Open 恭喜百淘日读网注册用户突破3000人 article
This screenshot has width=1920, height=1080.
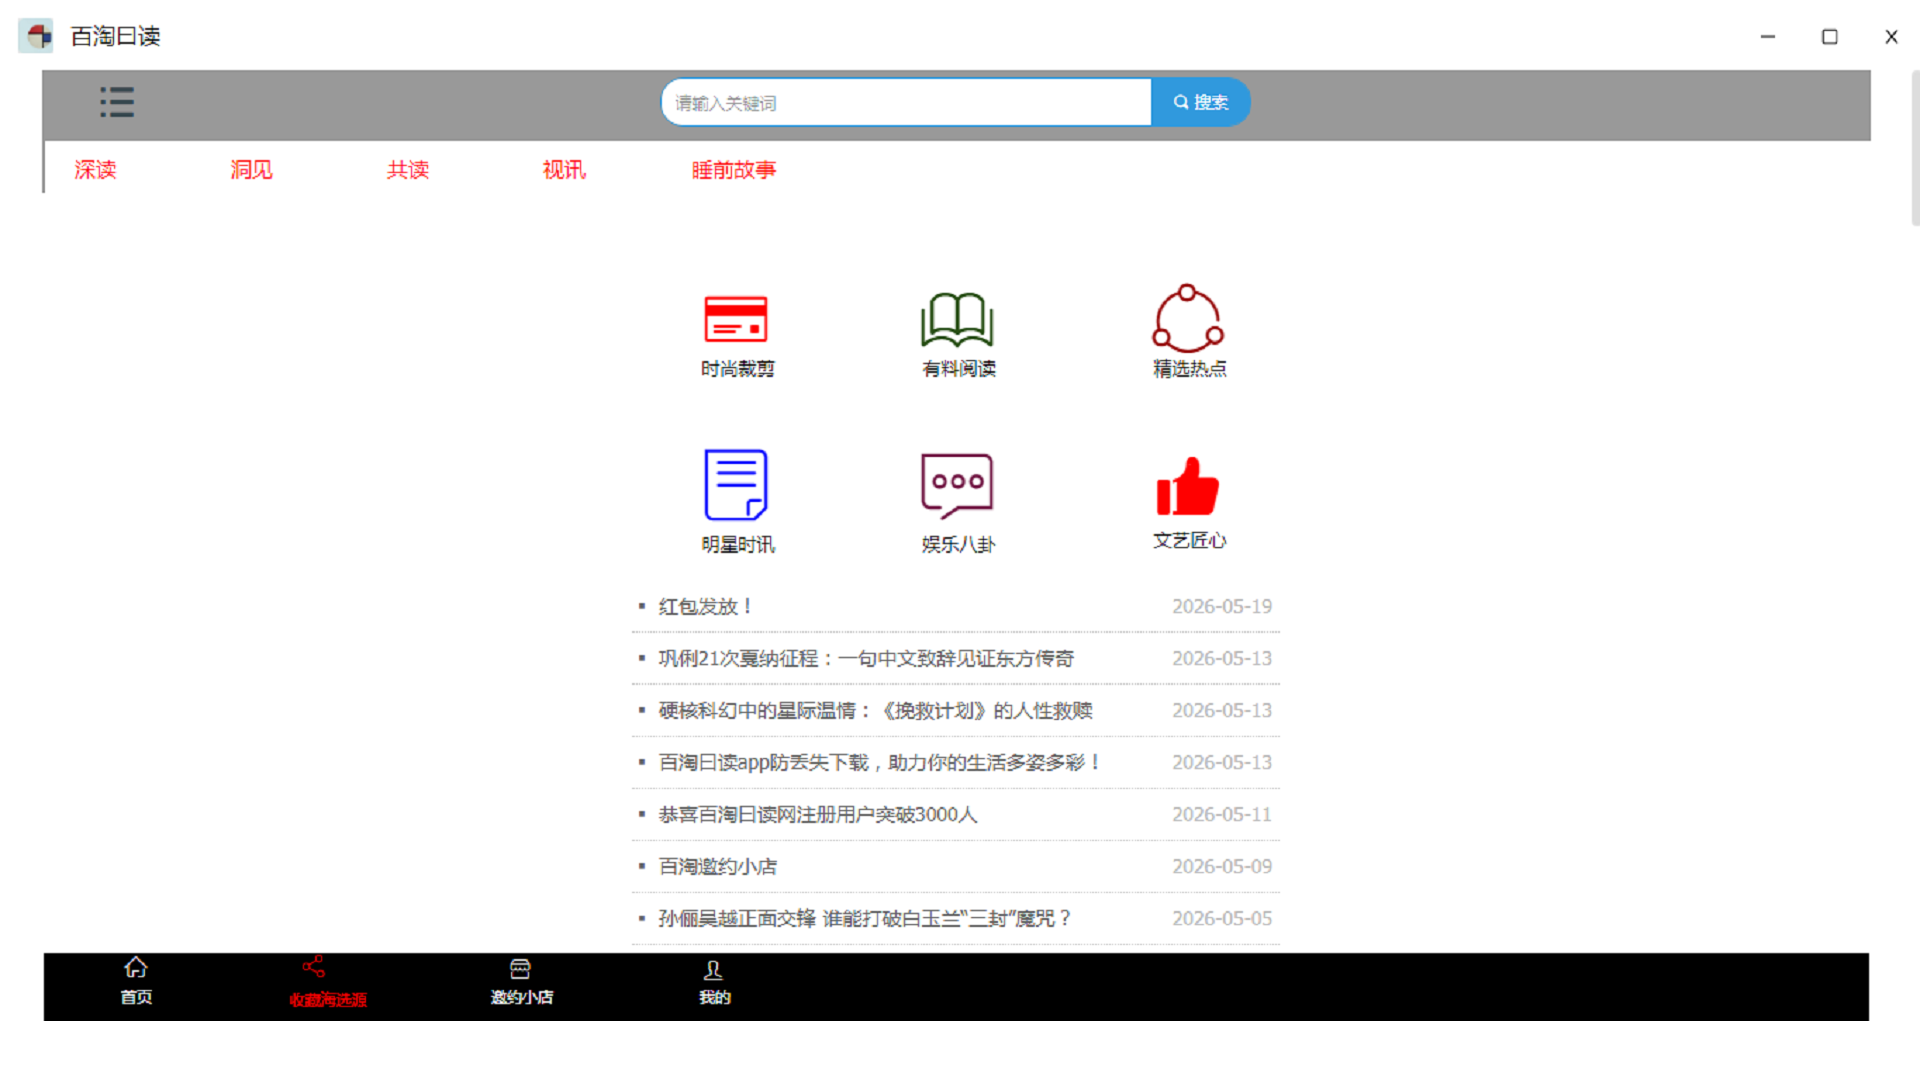[x=818, y=814]
